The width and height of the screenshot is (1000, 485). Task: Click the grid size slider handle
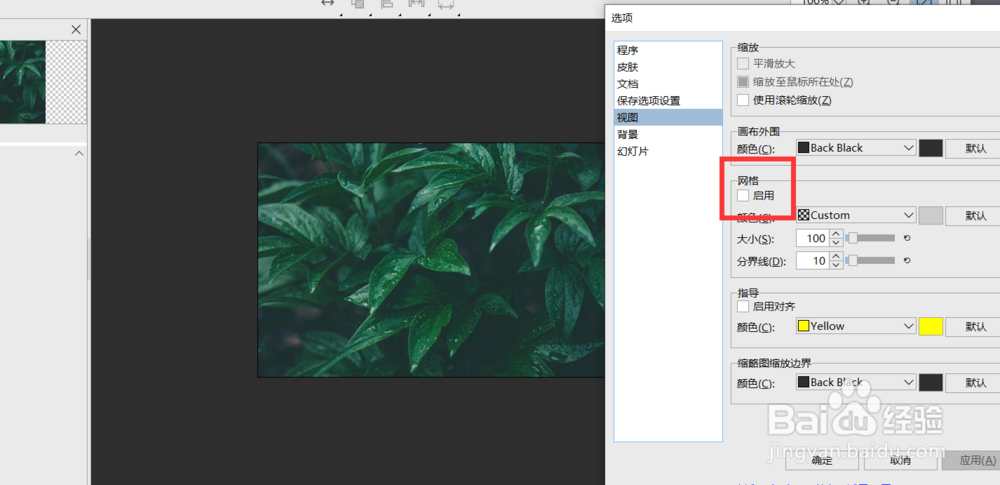click(851, 238)
